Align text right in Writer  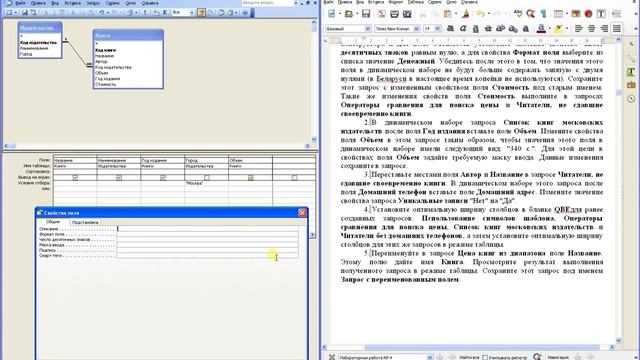coord(604,29)
